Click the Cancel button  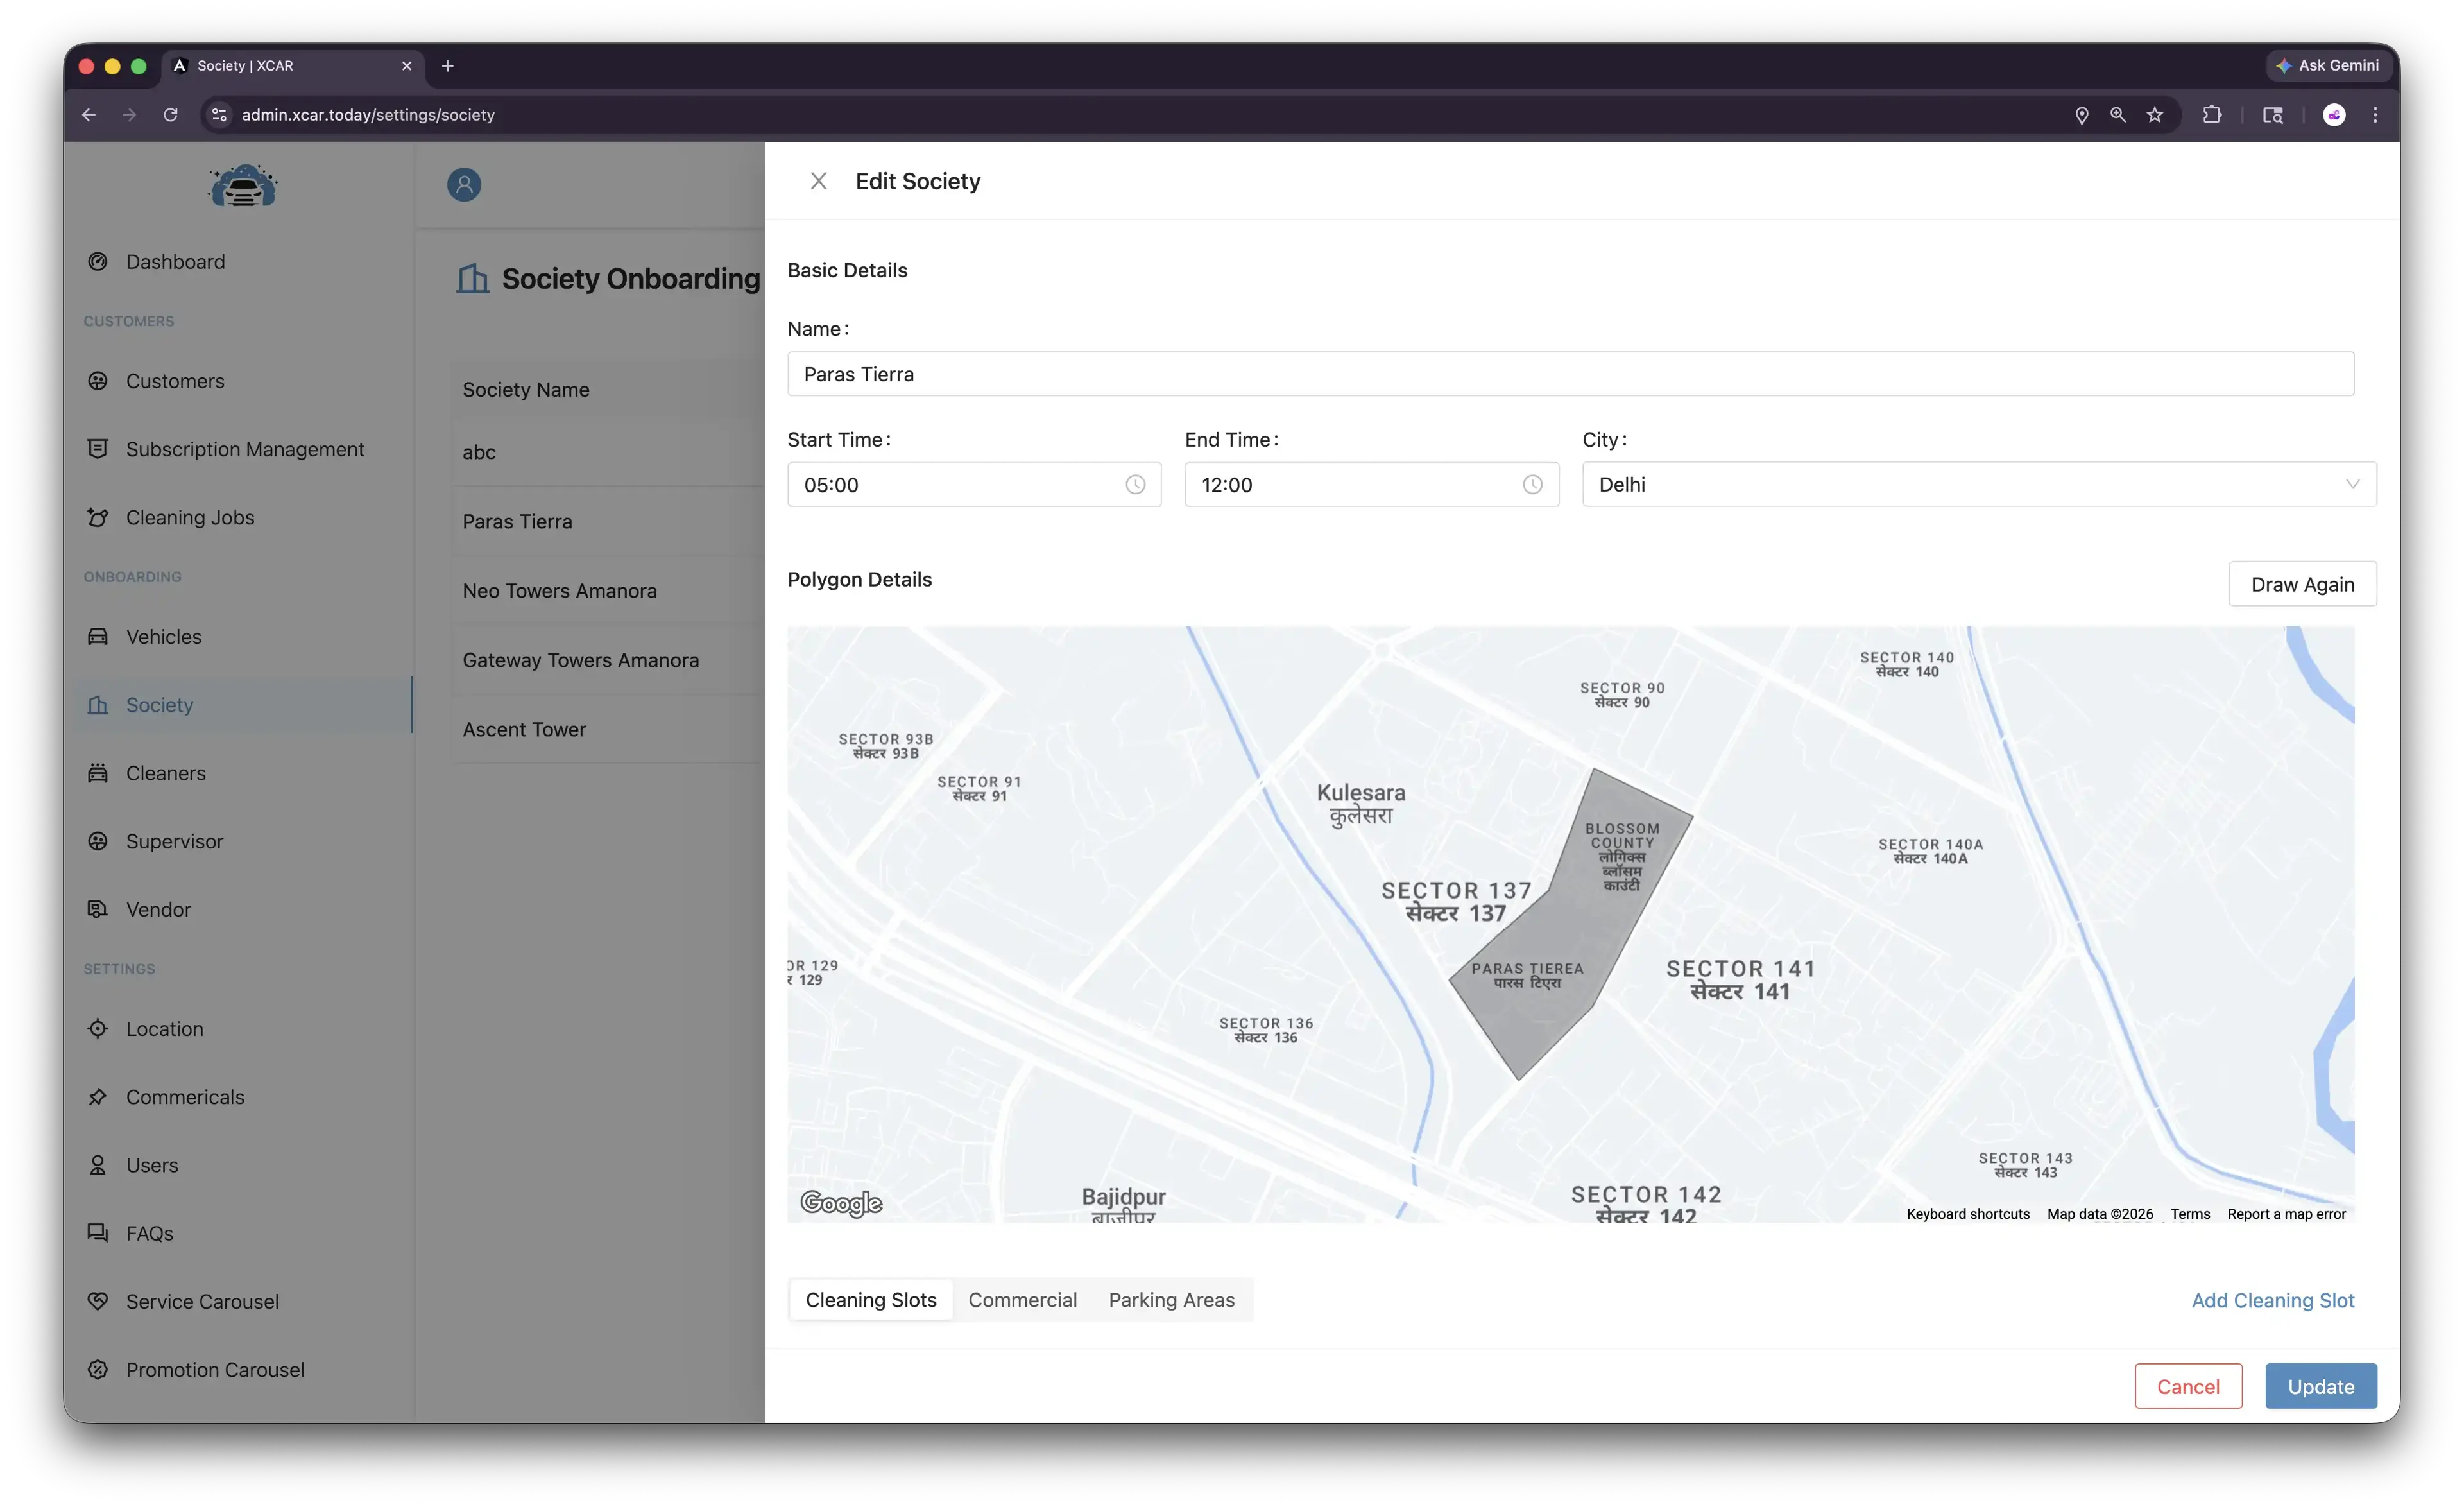pyautogui.click(x=2187, y=1386)
